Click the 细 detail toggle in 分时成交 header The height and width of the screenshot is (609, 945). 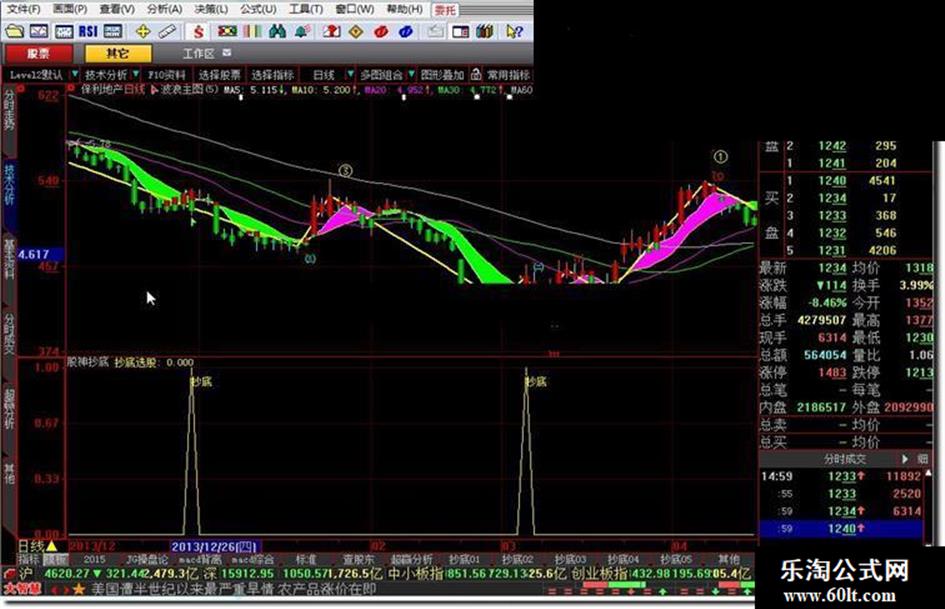pos(922,459)
